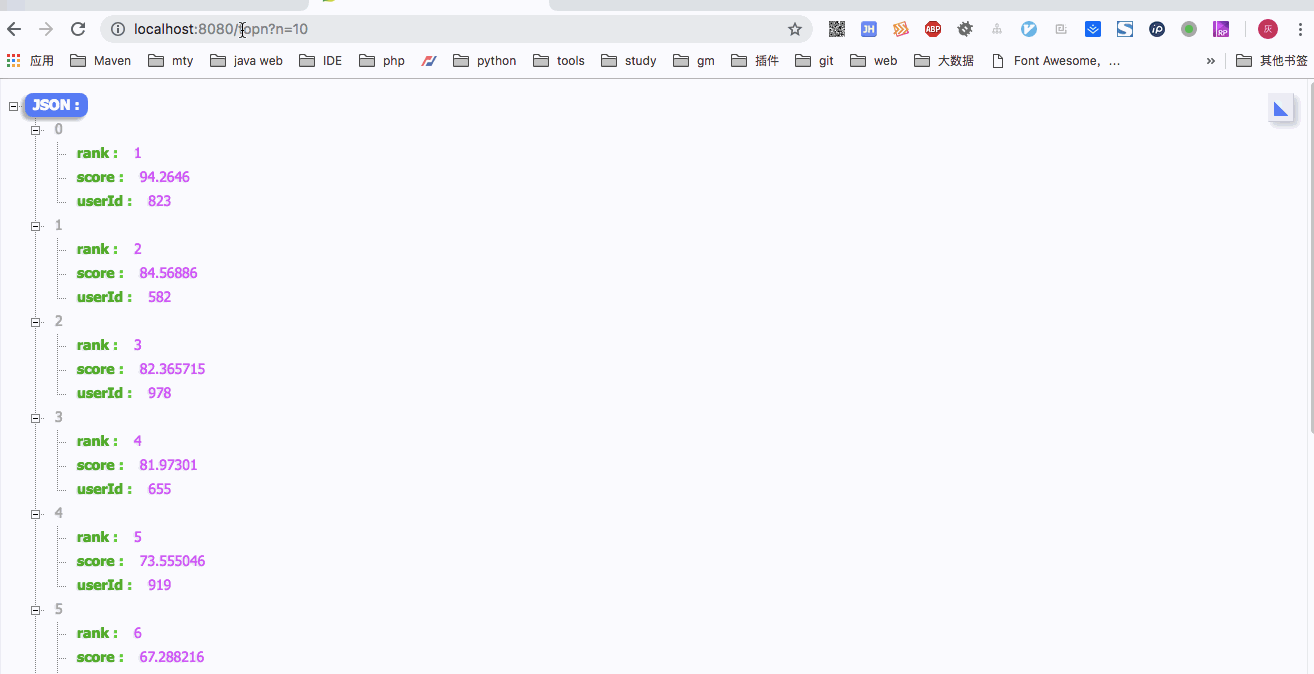Viewport: 1314px width, 674px height.
Task: Open the blue S extension icon
Action: [1125, 29]
